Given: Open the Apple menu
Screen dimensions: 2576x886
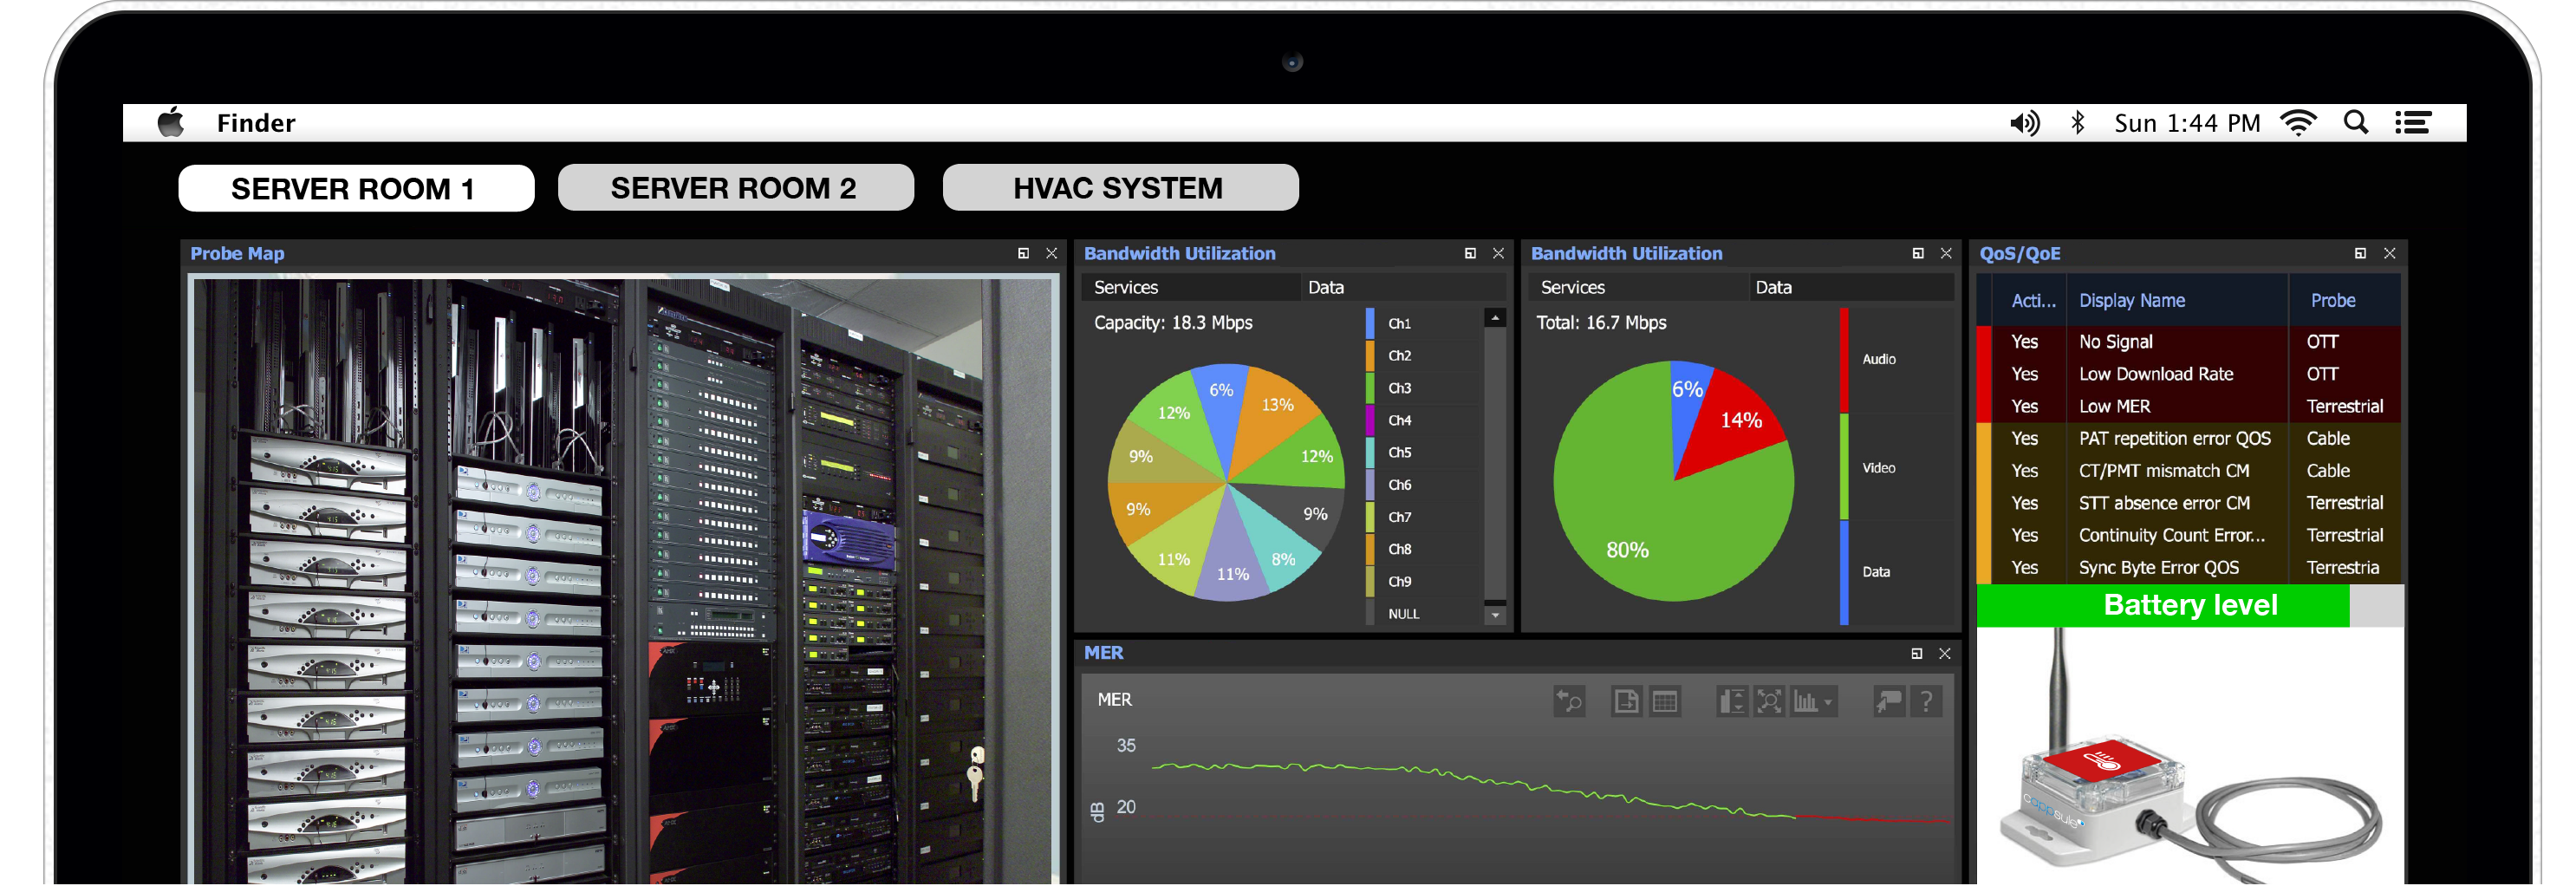Looking at the screenshot, I should click(x=171, y=122).
